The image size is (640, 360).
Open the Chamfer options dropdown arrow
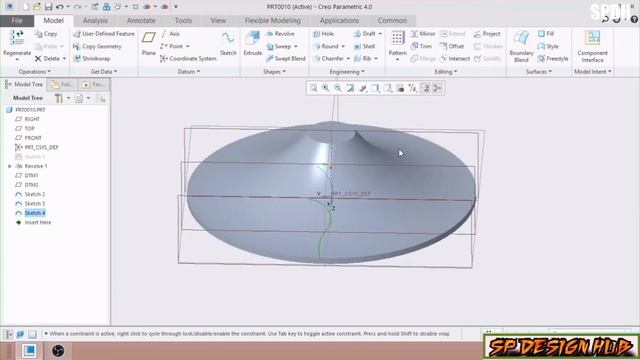[348, 59]
